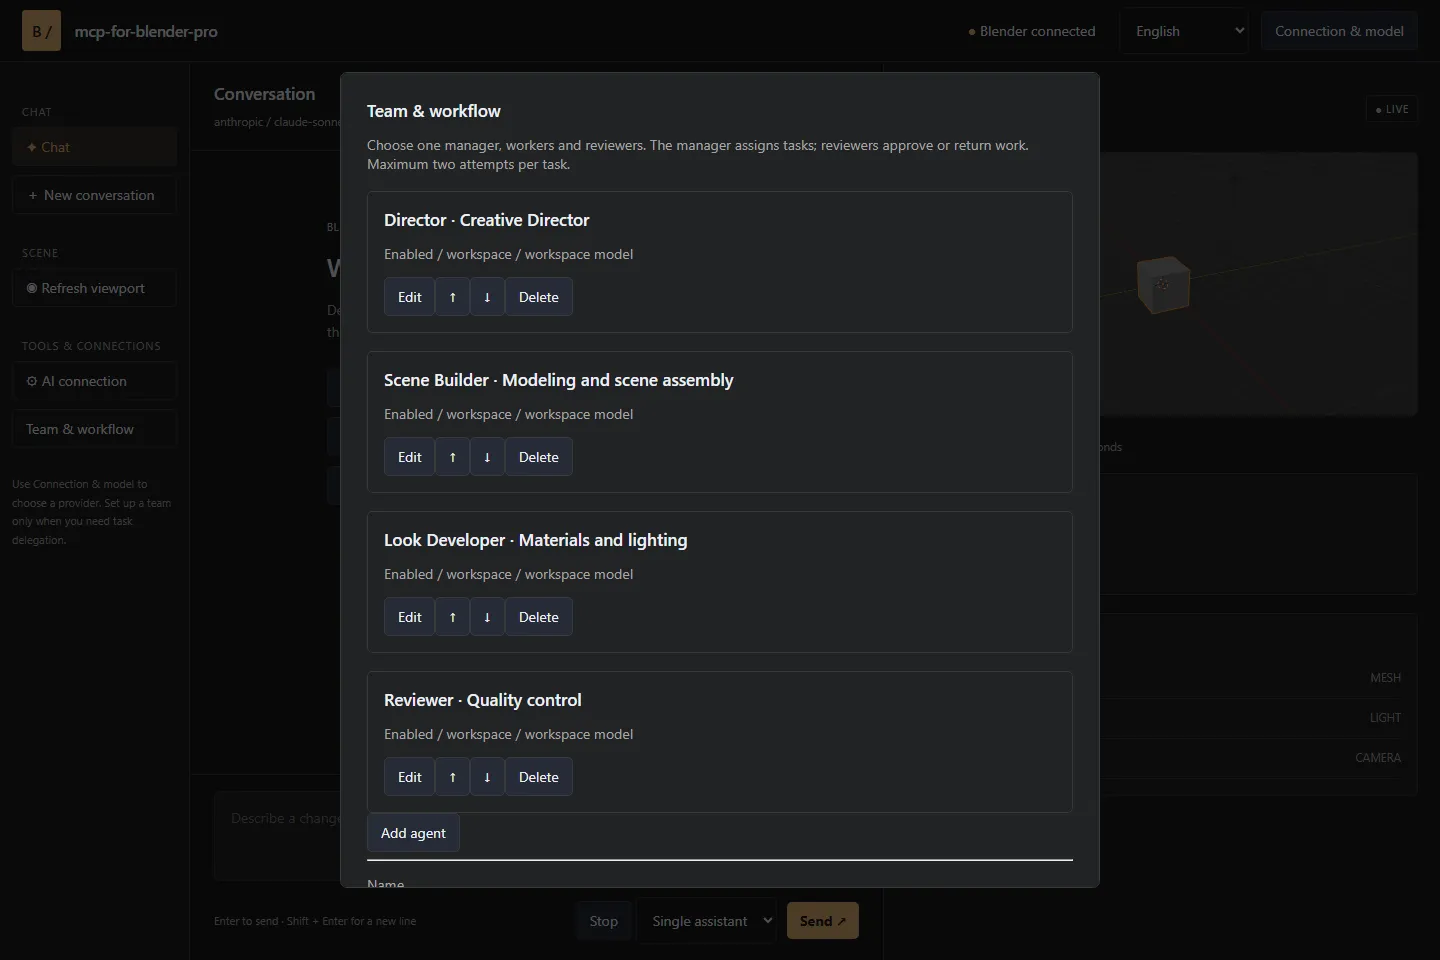Move Scene Builder agent down
This screenshot has width=1440, height=960.
[x=487, y=457]
